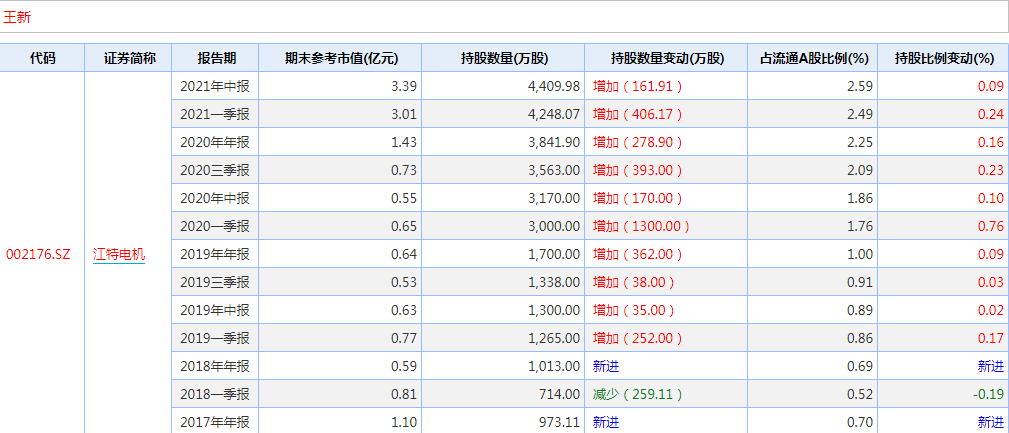Select the 2020年年报 report period cell

(x=216, y=142)
